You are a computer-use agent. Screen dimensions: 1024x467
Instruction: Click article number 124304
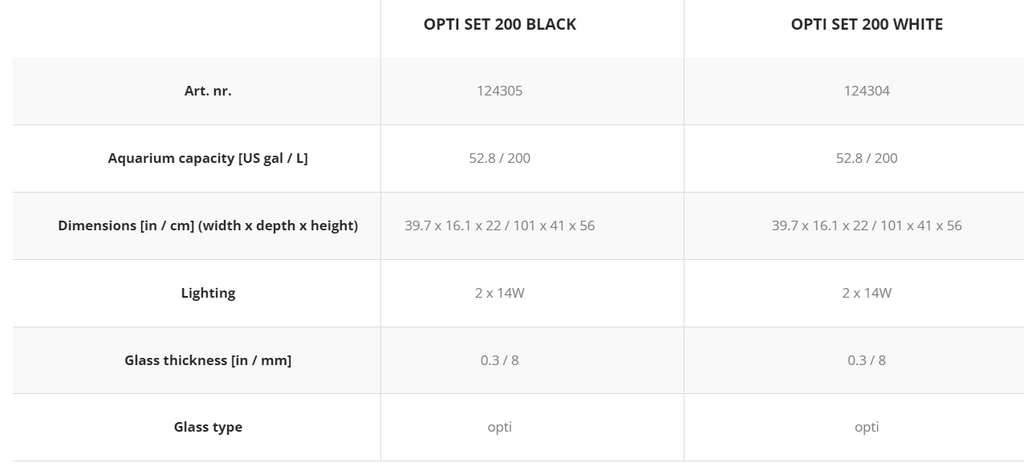[x=866, y=91]
